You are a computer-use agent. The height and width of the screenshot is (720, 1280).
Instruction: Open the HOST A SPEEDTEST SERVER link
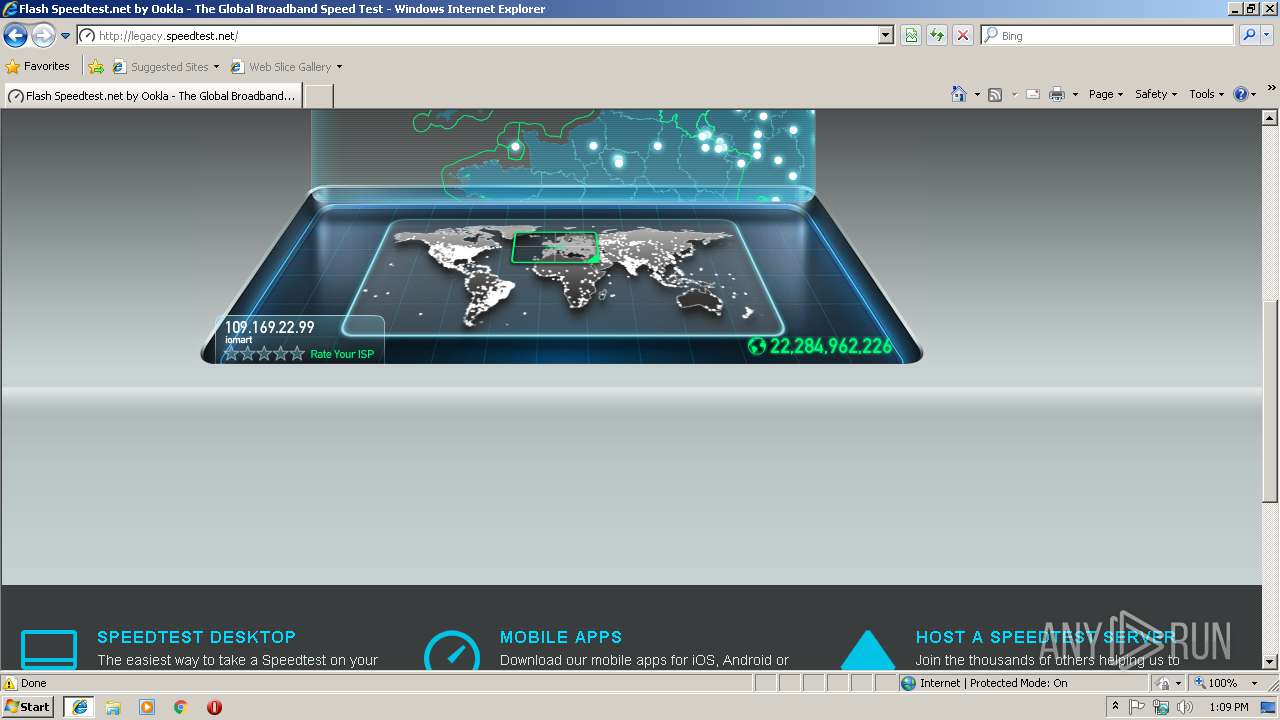(1046, 637)
